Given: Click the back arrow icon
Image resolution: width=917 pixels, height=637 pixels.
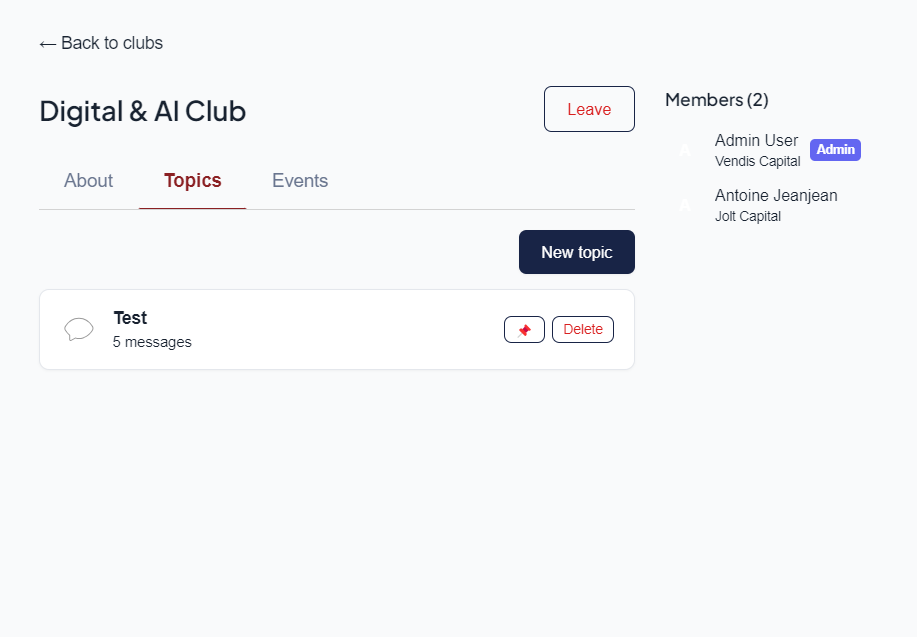Looking at the screenshot, I should point(47,44).
